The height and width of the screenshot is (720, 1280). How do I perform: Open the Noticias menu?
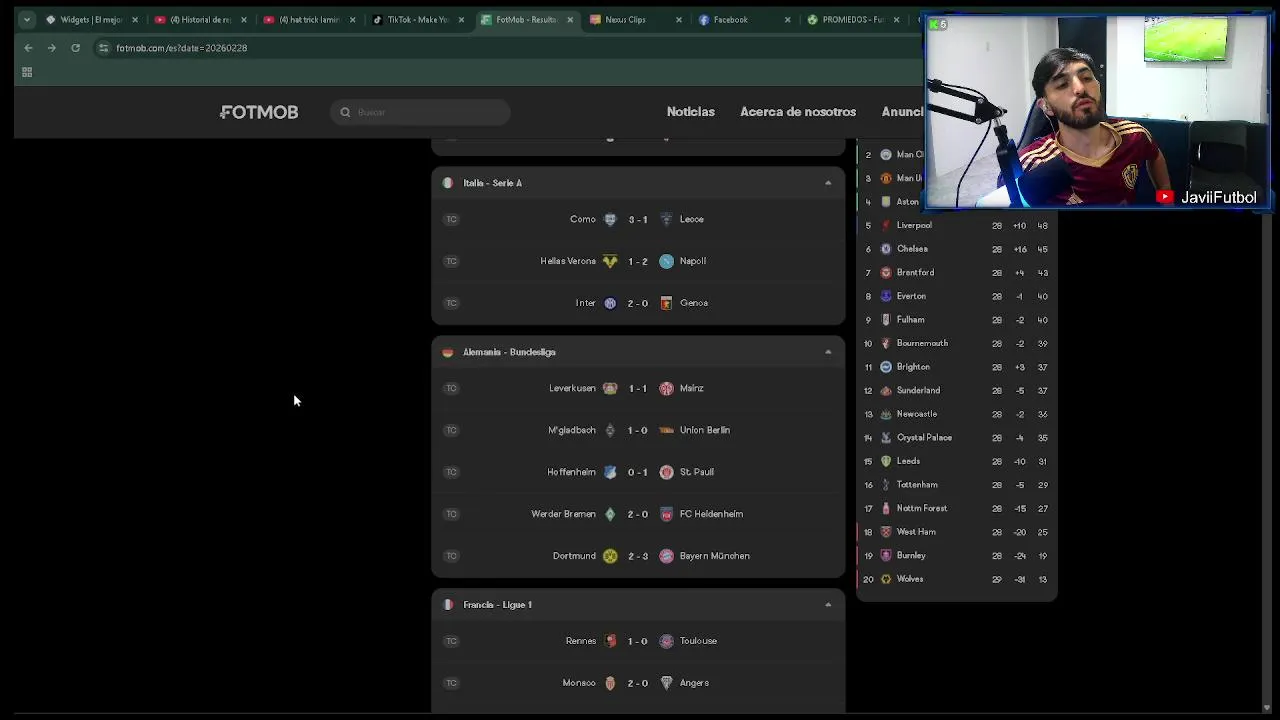(x=691, y=112)
